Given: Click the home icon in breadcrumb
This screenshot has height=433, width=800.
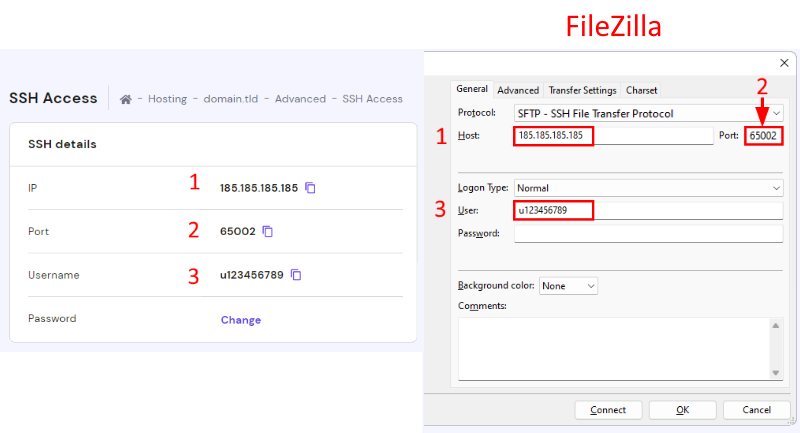Looking at the screenshot, I should point(126,99).
